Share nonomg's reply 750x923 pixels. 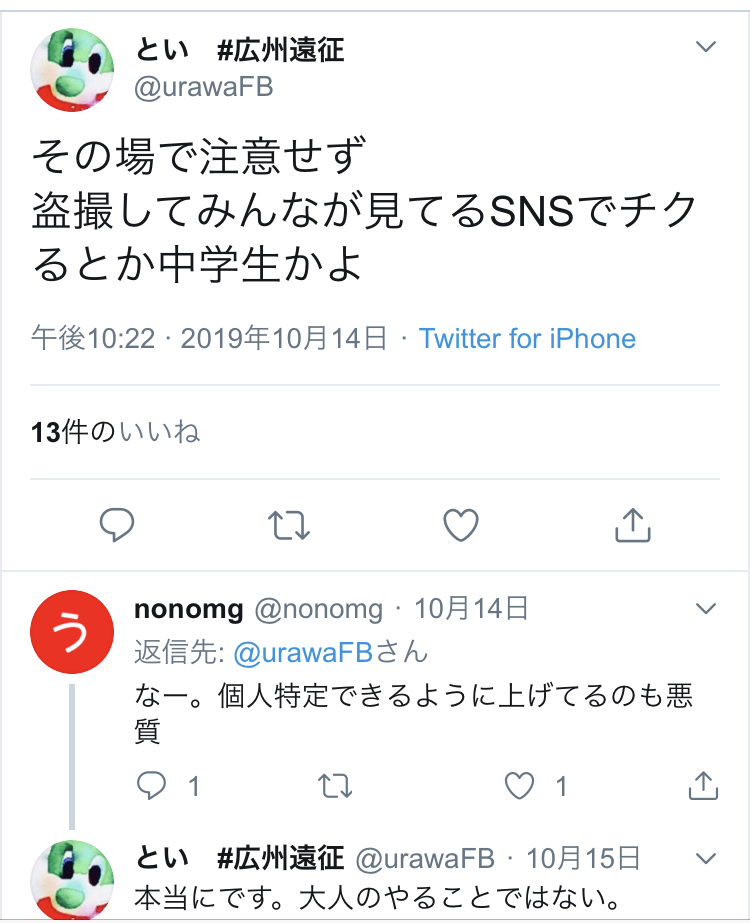(704, 786)
